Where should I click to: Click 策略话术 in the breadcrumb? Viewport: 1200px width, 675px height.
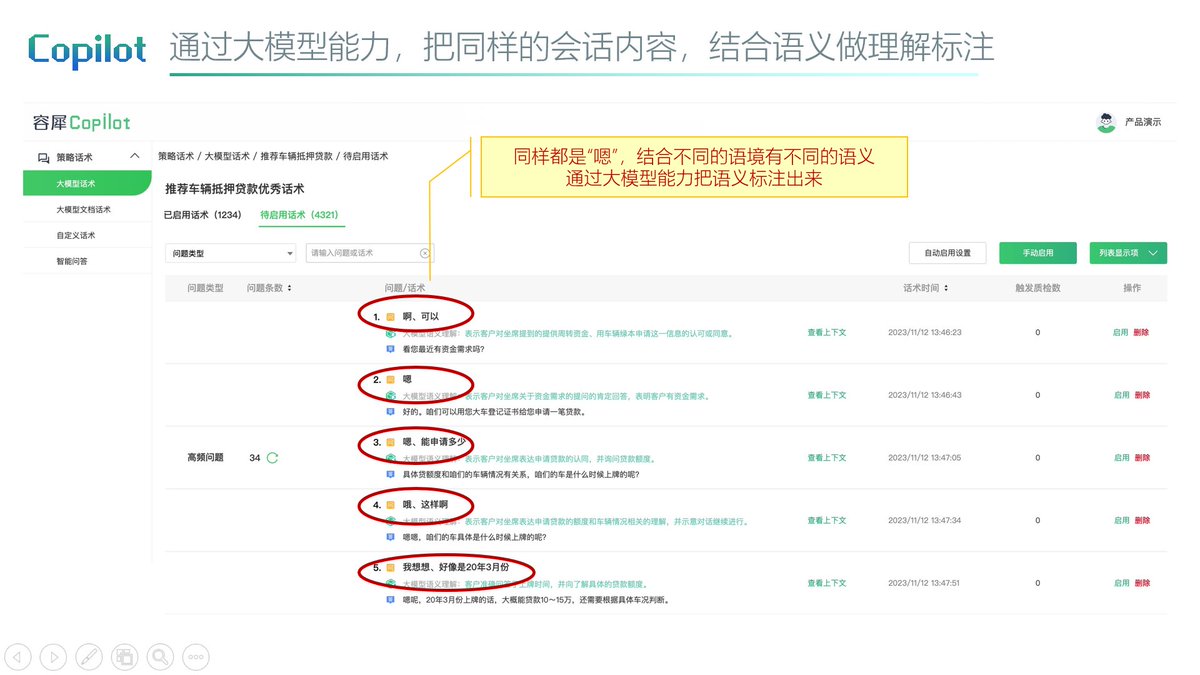(177, 156)
